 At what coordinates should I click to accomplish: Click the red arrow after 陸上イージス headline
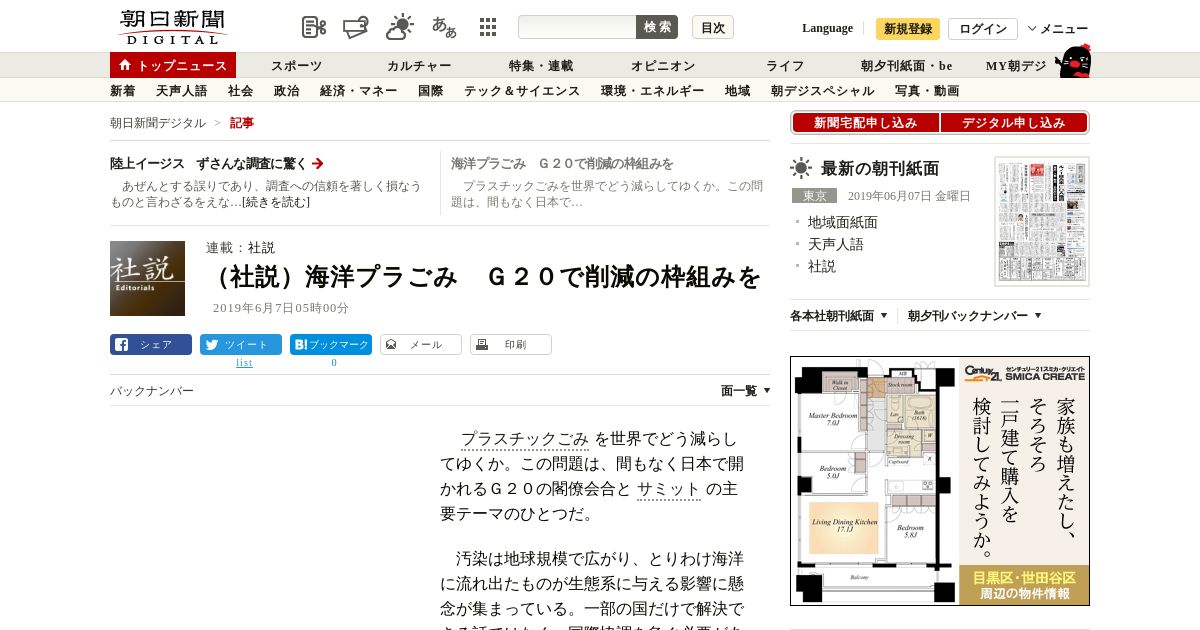point(318,164)
